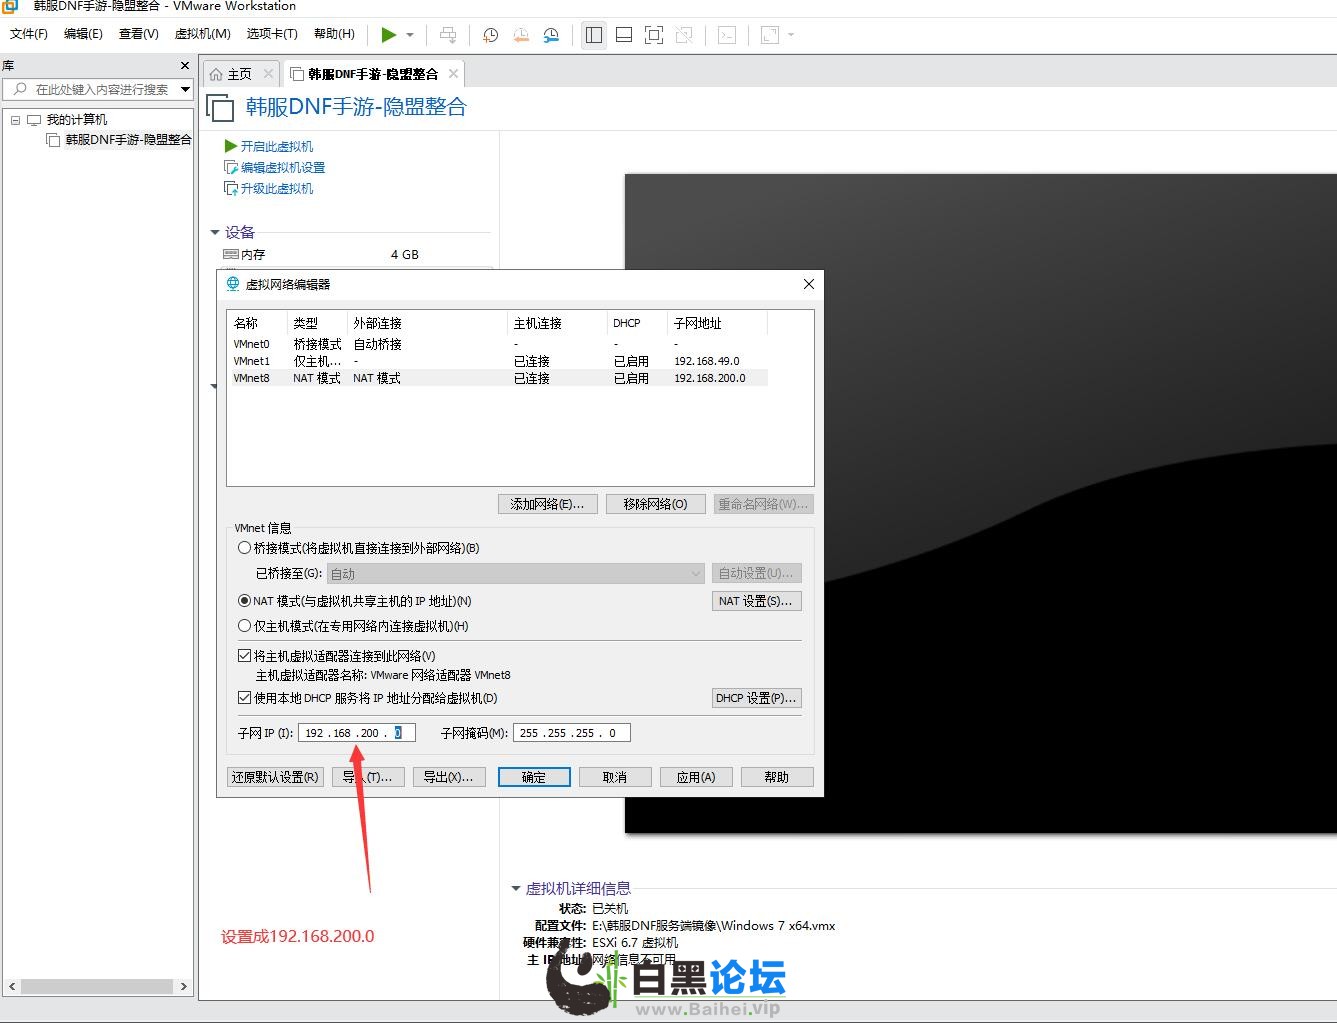Collapse the 设备 section
Viewport: 1337px width, 1023px height.
click(215, 232)
